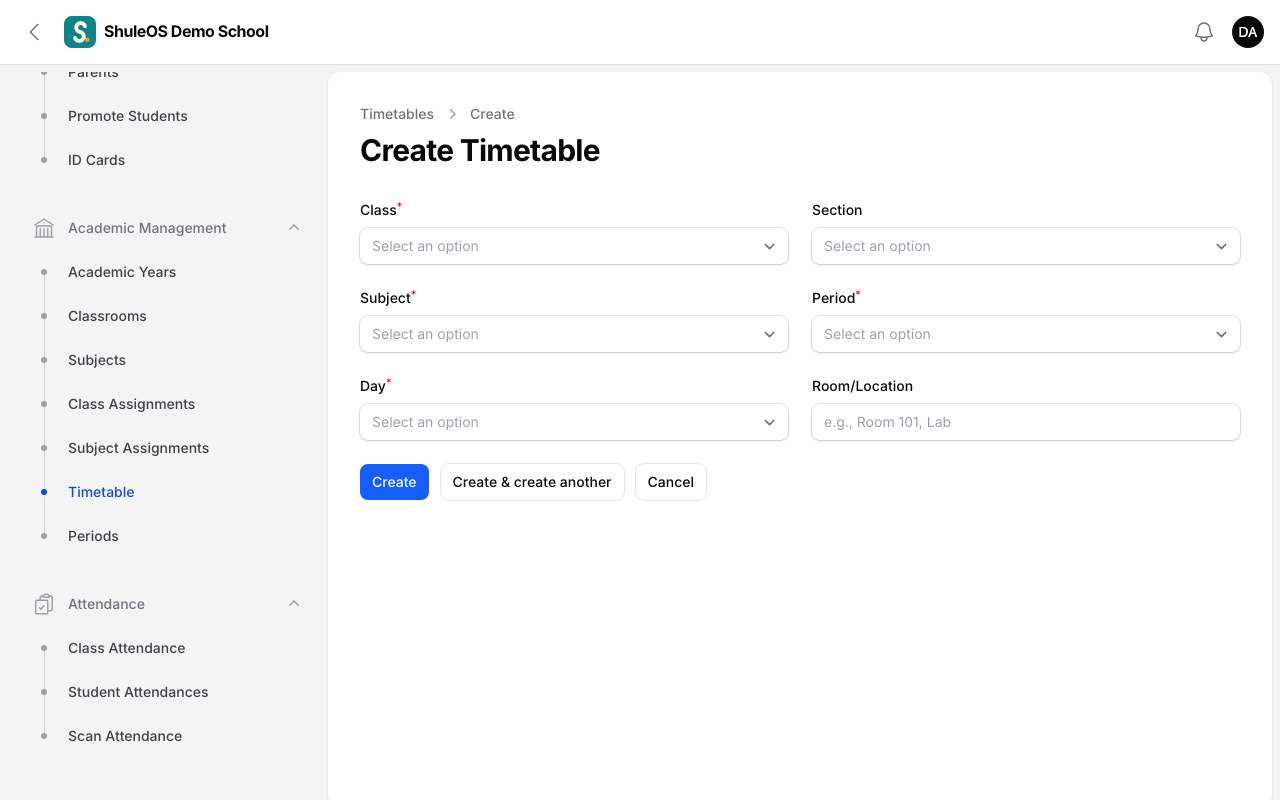The width and height of the screenshot is (1280, 800).
Task: Open the DA user avatar menu
Action: pyautogui.click(x=1248, y=32)
